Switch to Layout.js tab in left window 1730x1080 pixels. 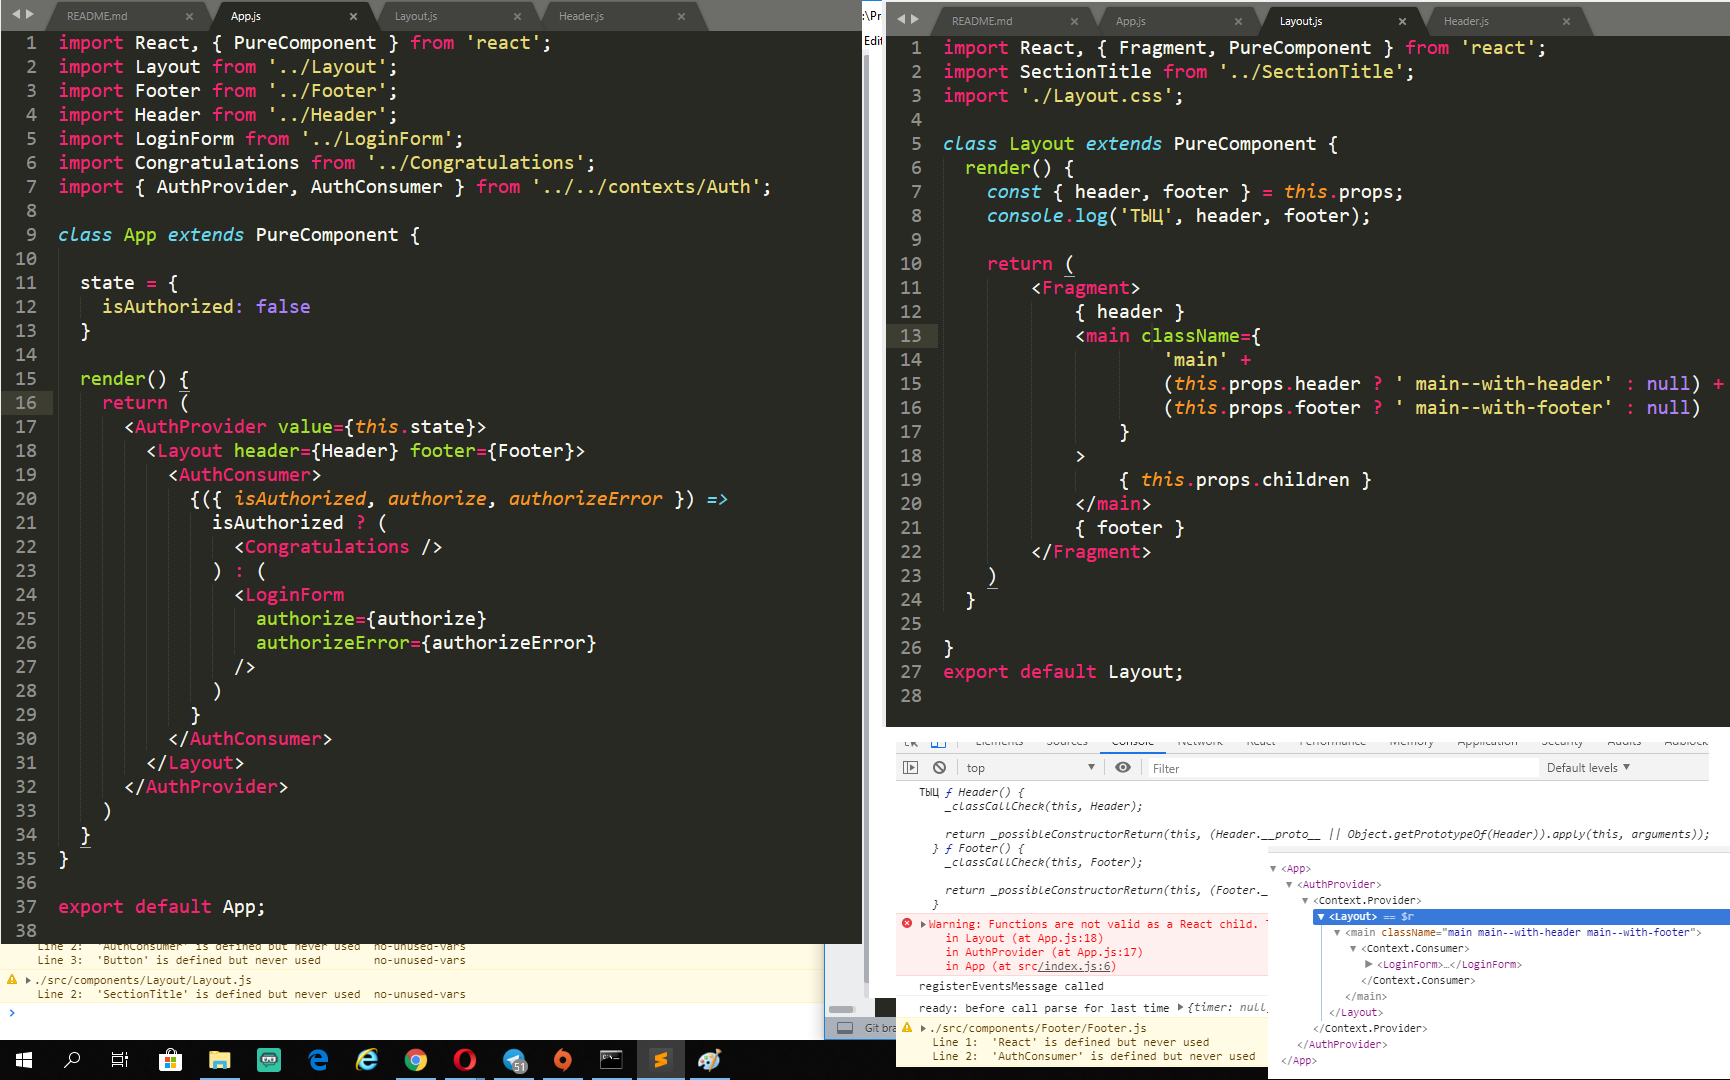[x=416, y=16]
